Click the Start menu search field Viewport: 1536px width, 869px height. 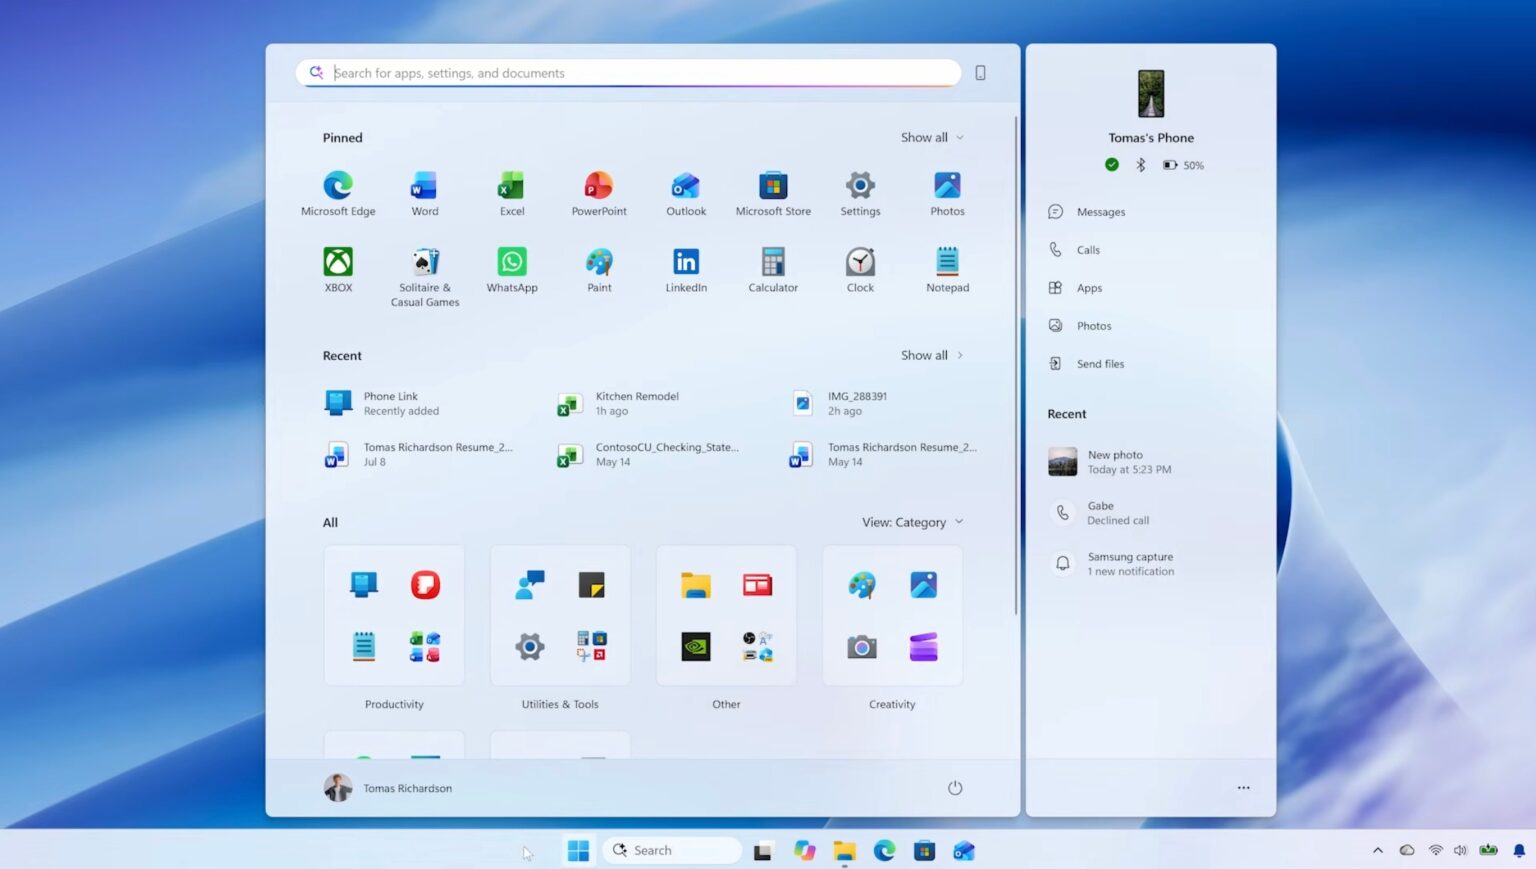[629, 73]
